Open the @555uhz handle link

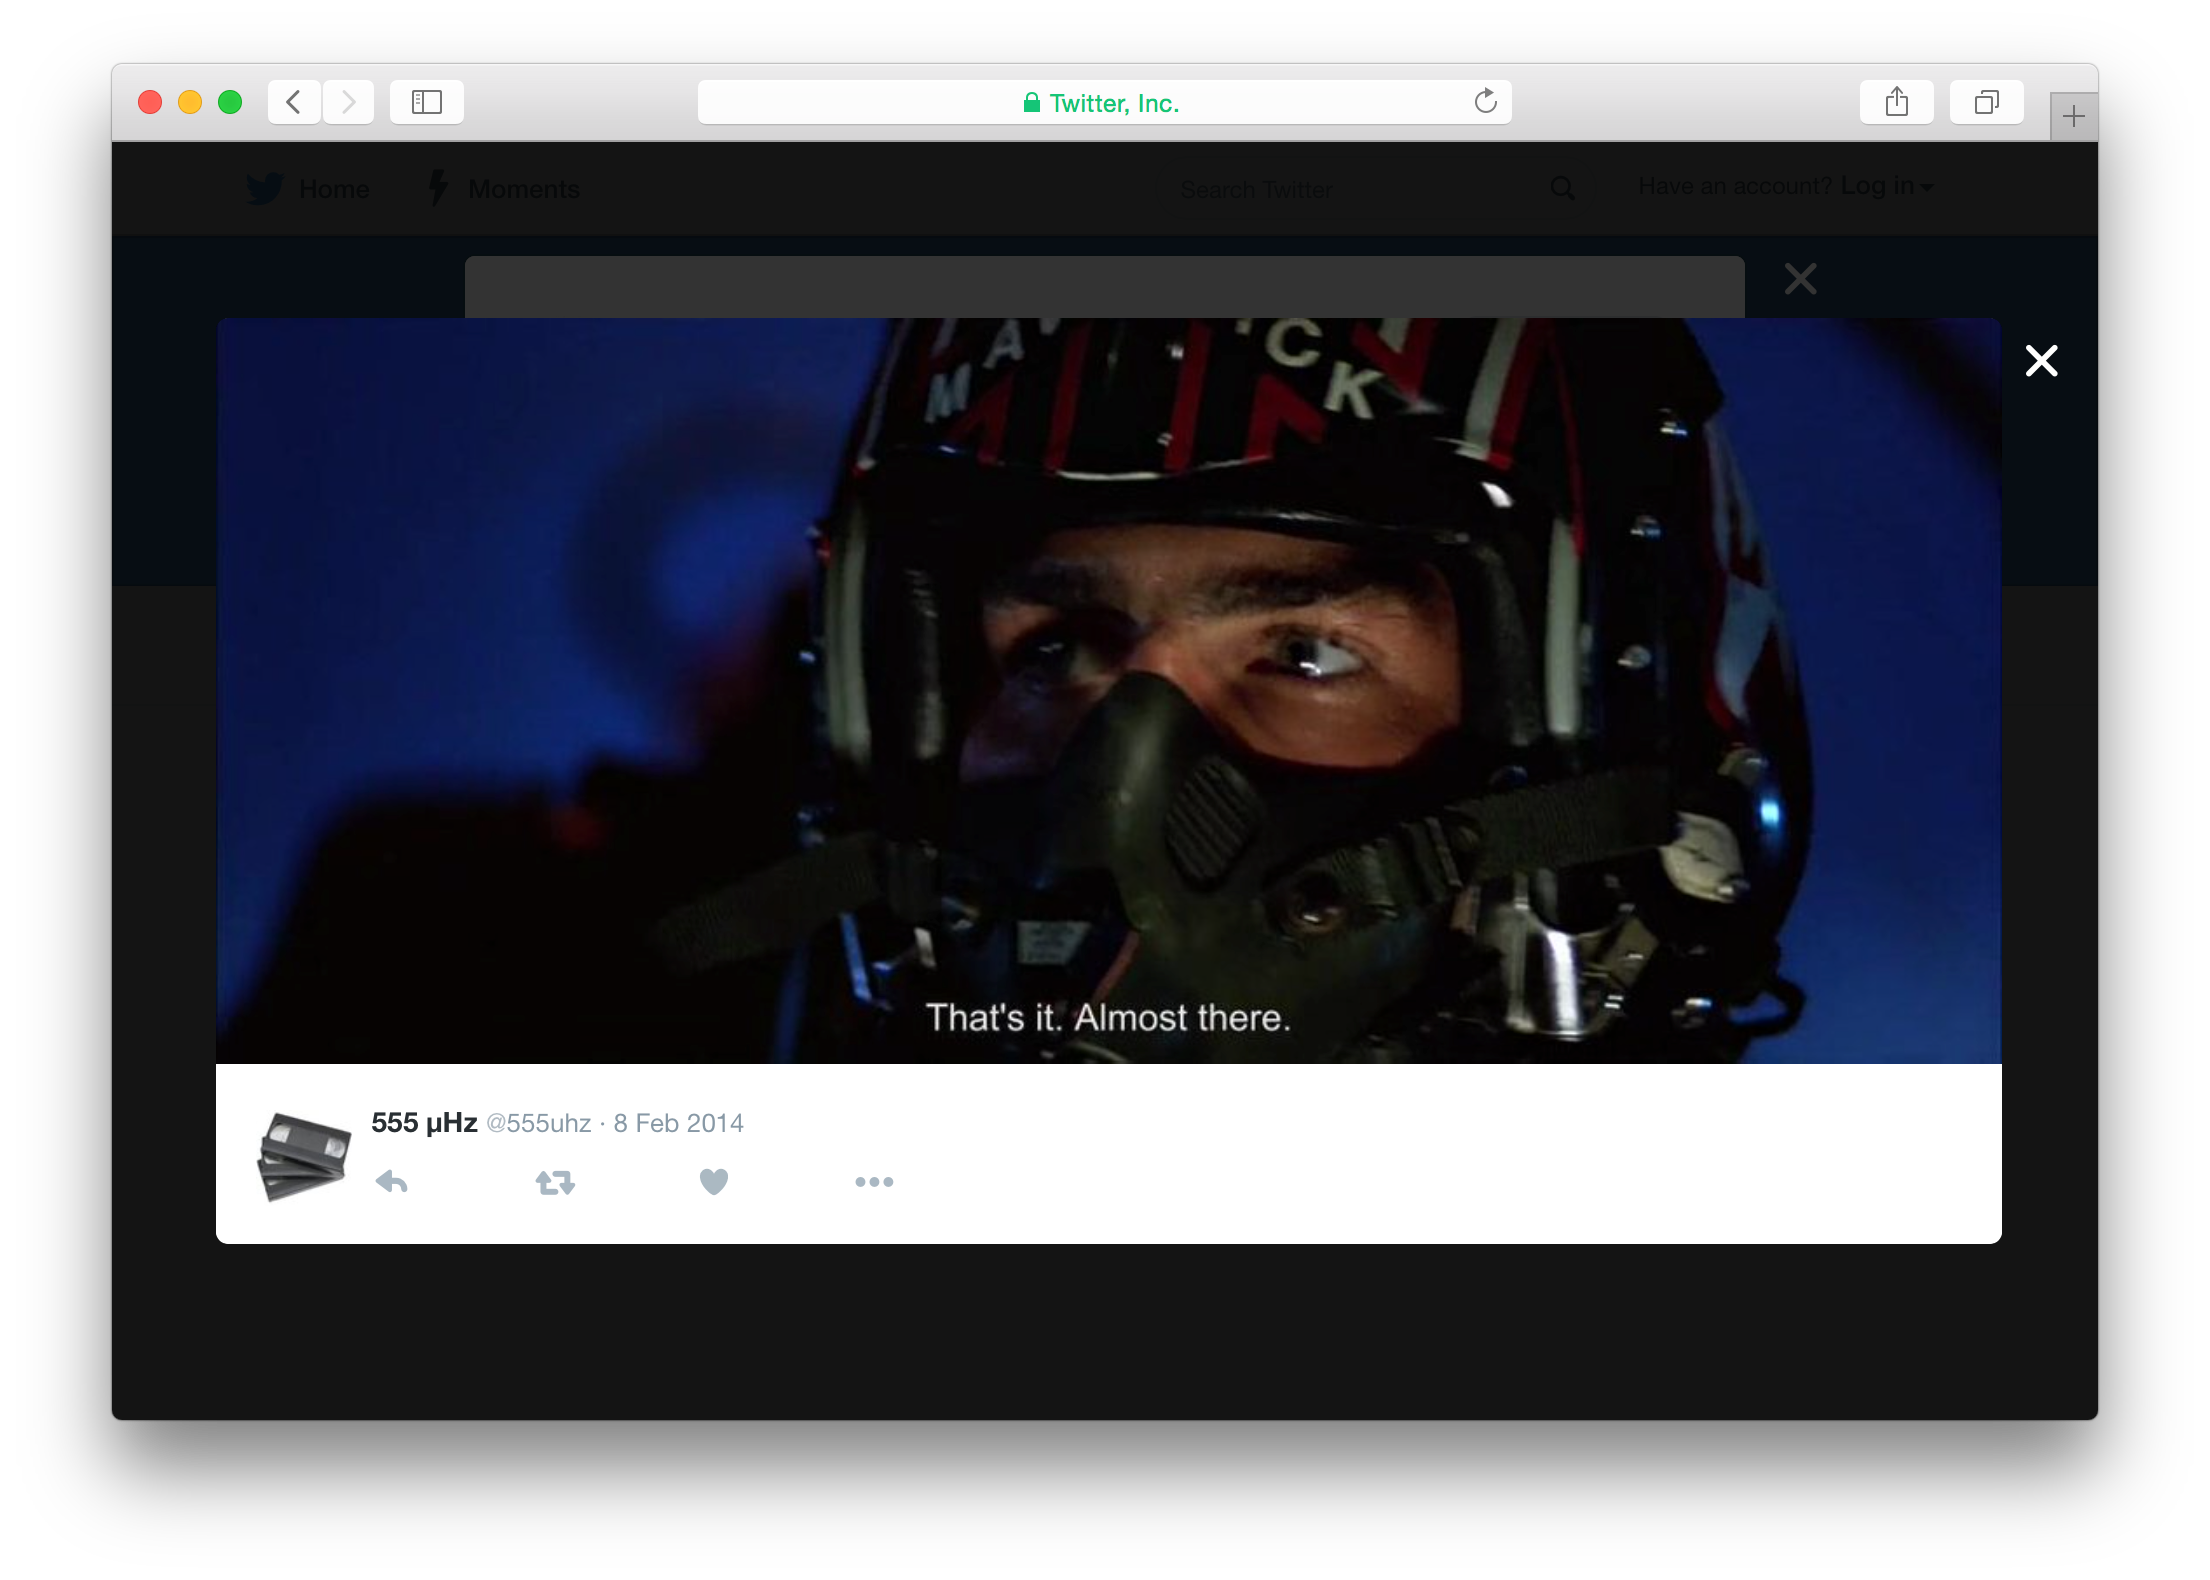(539, 1124)
